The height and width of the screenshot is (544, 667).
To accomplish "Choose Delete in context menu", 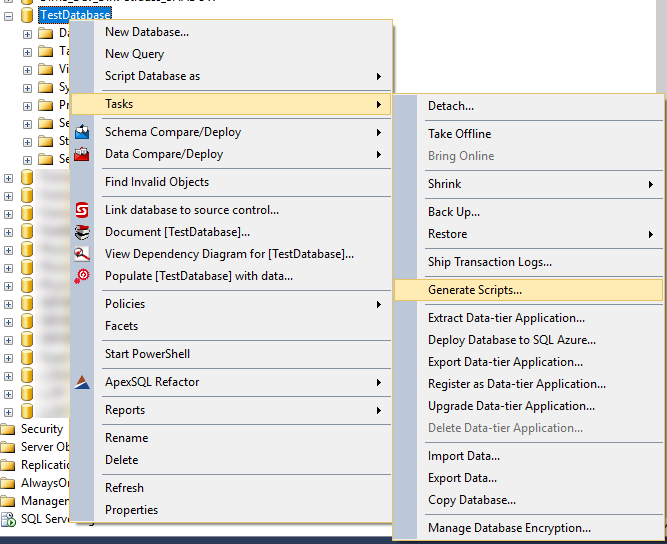I will pos(231,460).
